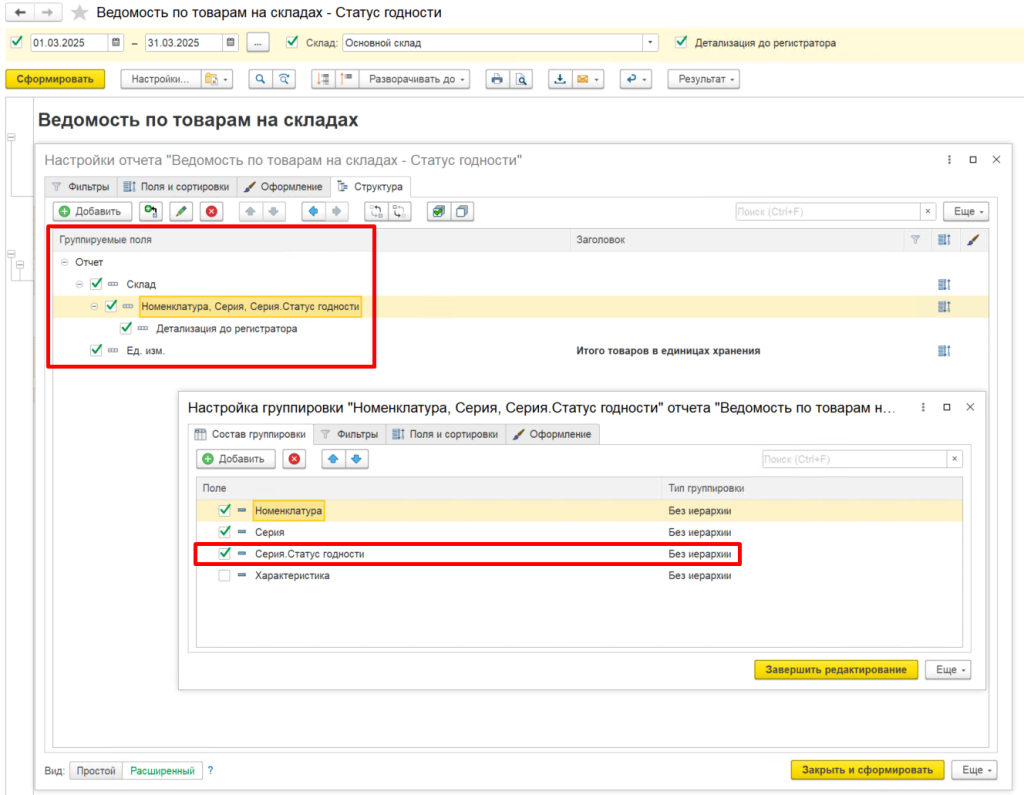The height and width of the screenshot is (795, 1024).
Task: Click the back navigation arrow
Action: (x=20, y=12)
